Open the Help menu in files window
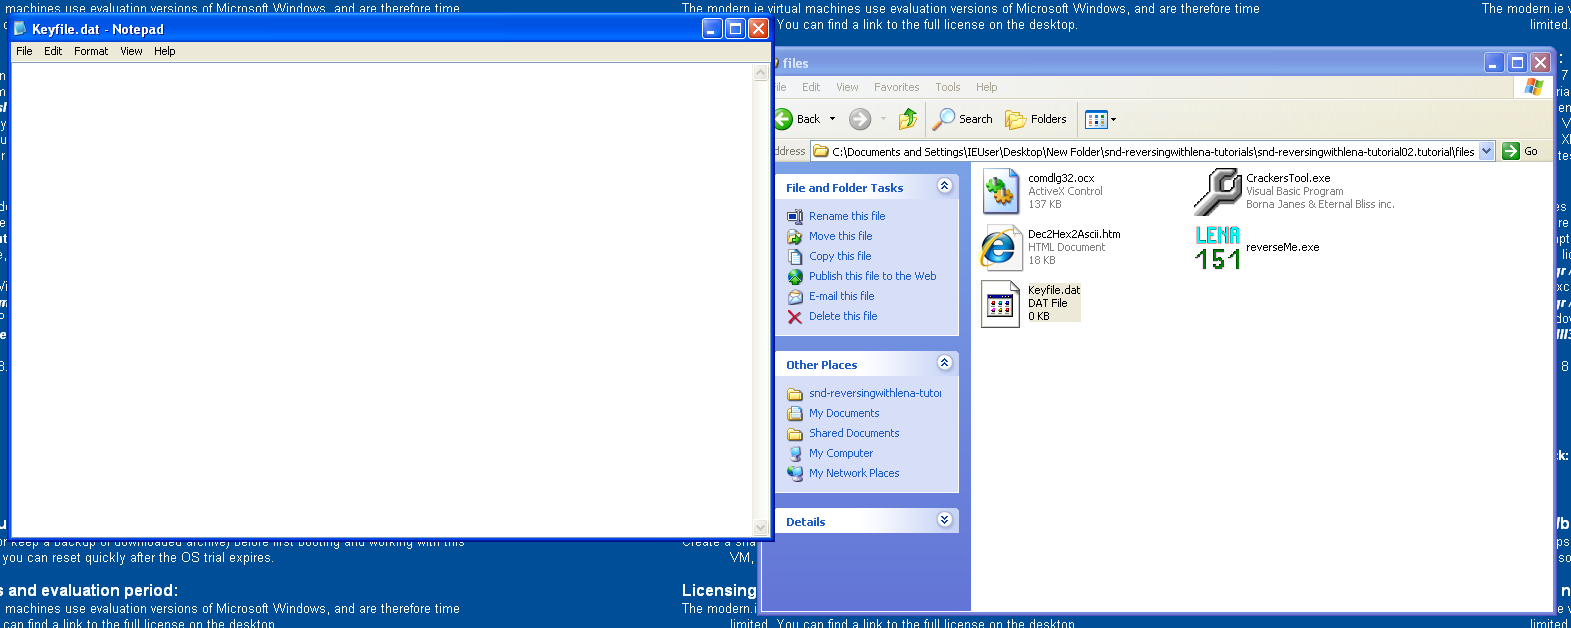 point(987,87)
